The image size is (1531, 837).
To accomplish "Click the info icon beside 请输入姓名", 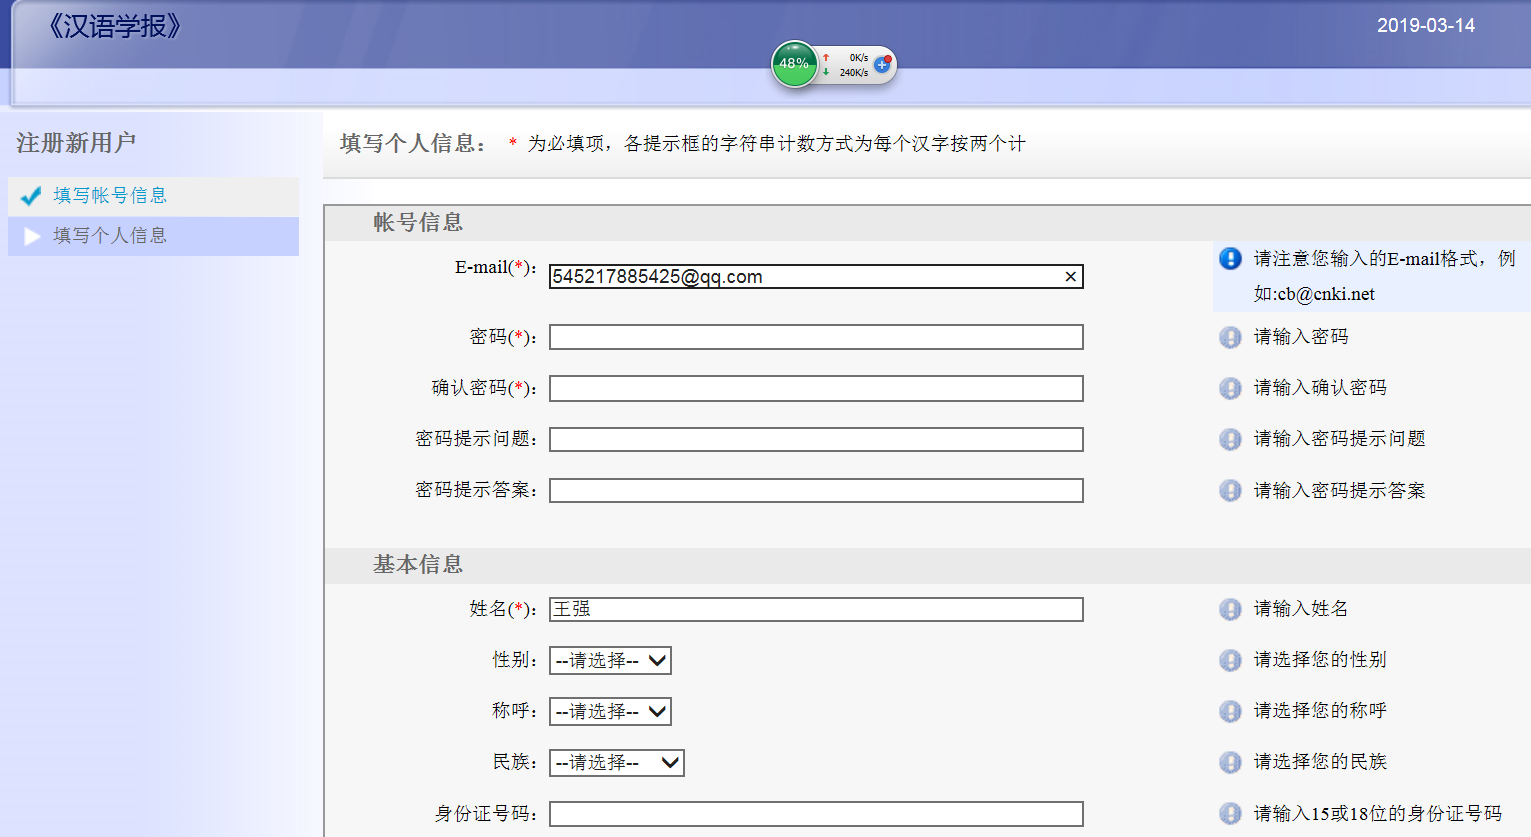I will (x=1230, y=610).
